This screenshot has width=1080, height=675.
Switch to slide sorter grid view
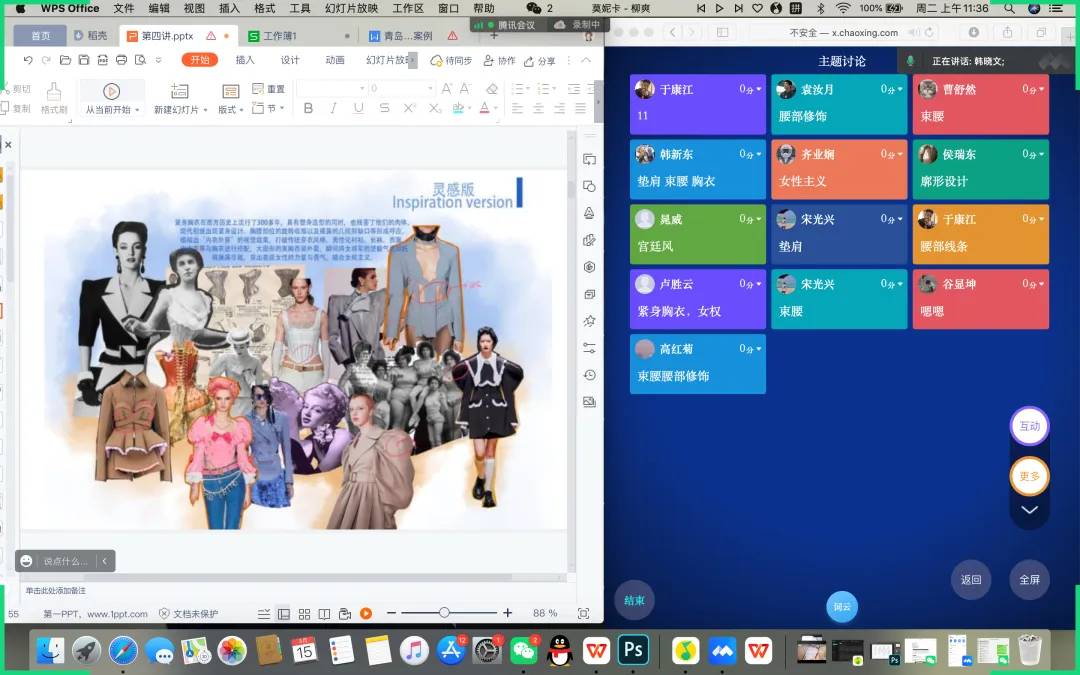(x=304, y=614)
